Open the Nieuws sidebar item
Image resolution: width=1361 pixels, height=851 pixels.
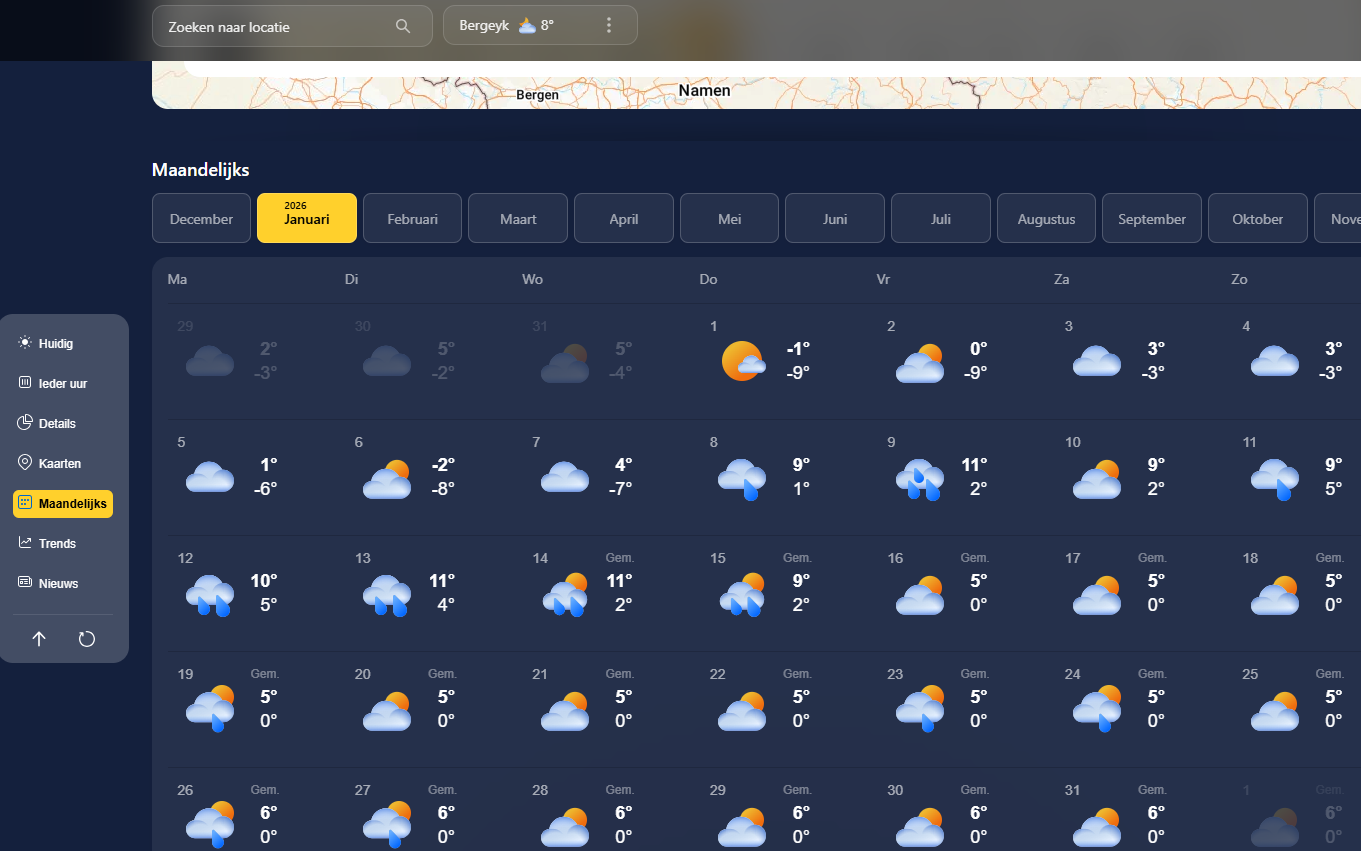tap(63, 583)
